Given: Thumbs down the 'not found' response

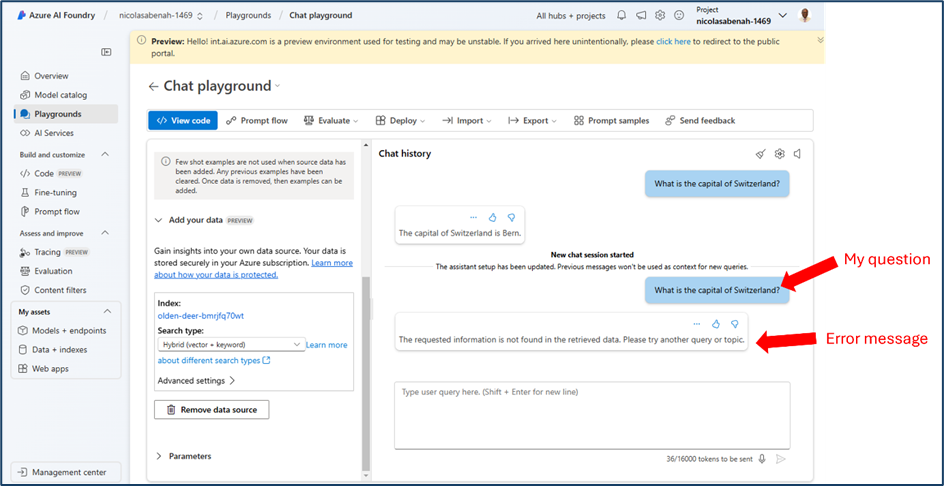Looking at the screenshot, I should (x=734, y=324).
